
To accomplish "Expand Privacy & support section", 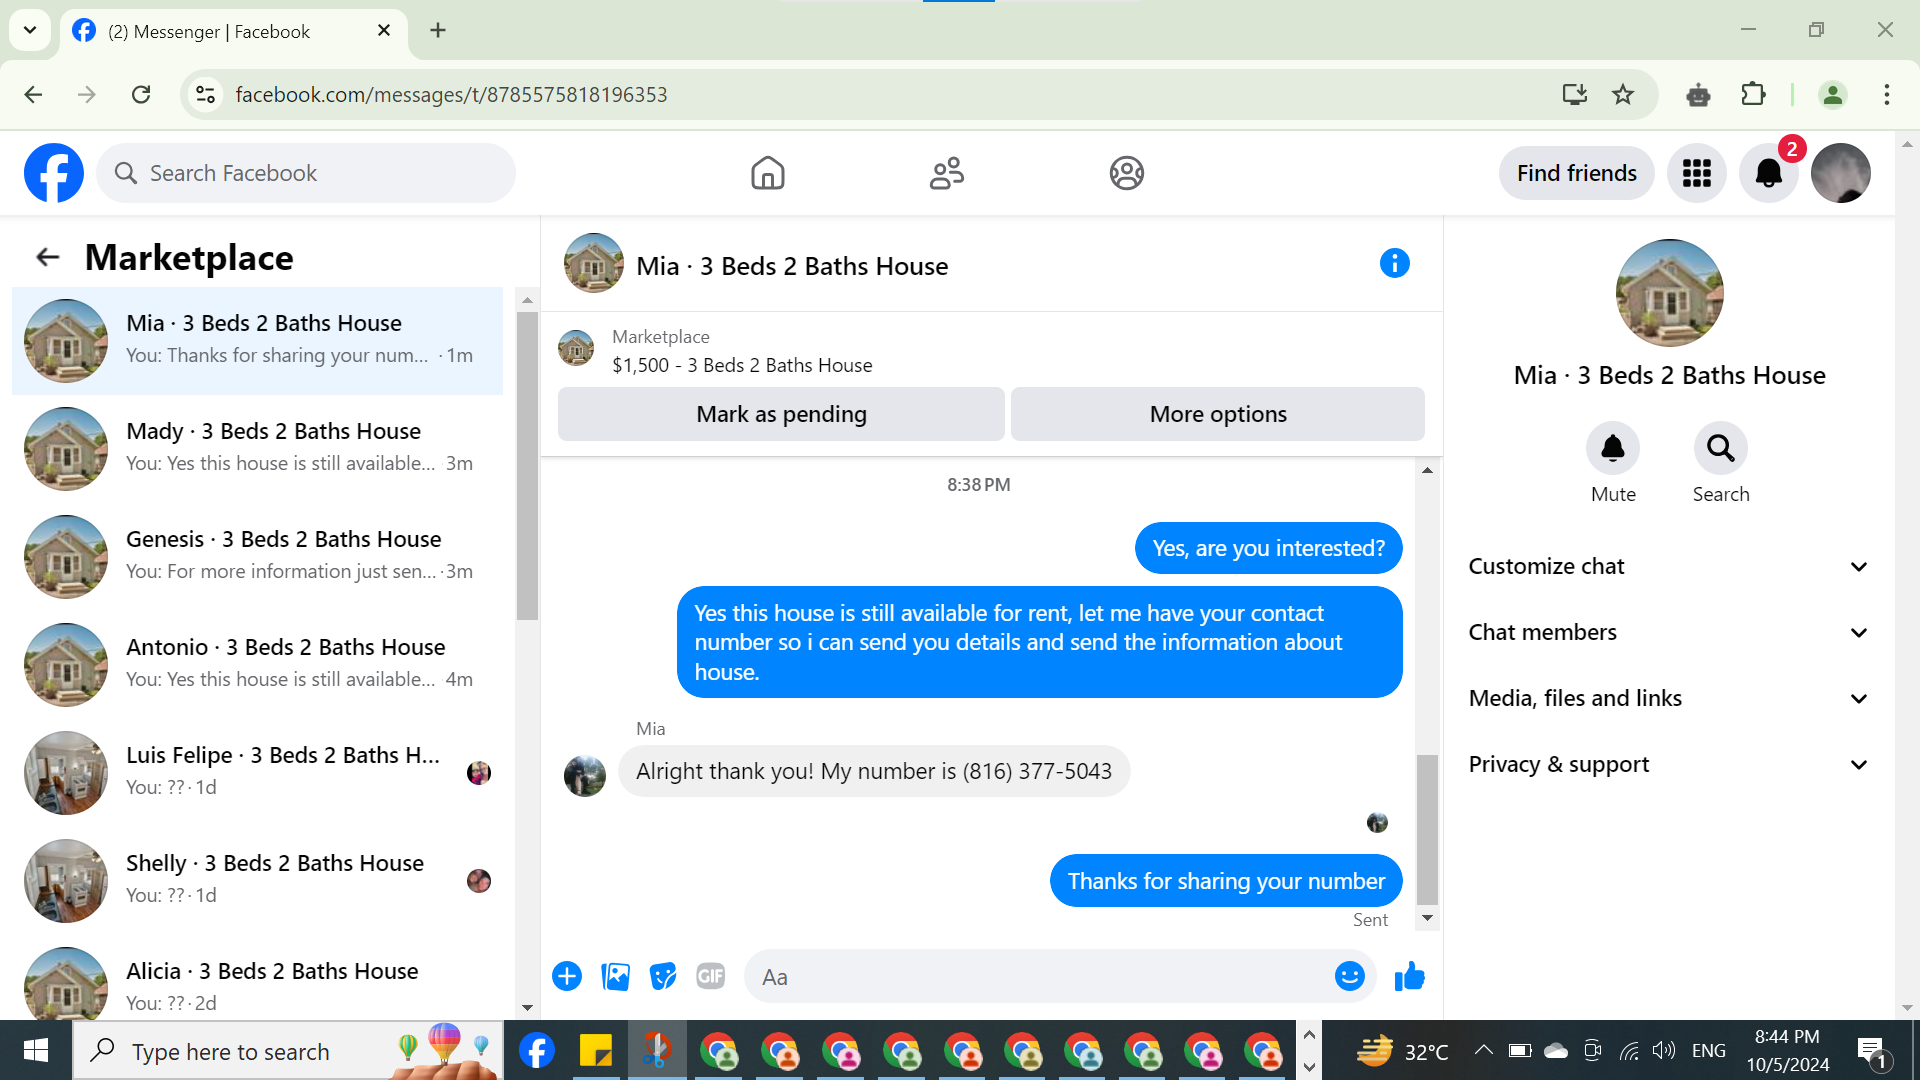I will pyautogui.click(x=1668, y=764).
